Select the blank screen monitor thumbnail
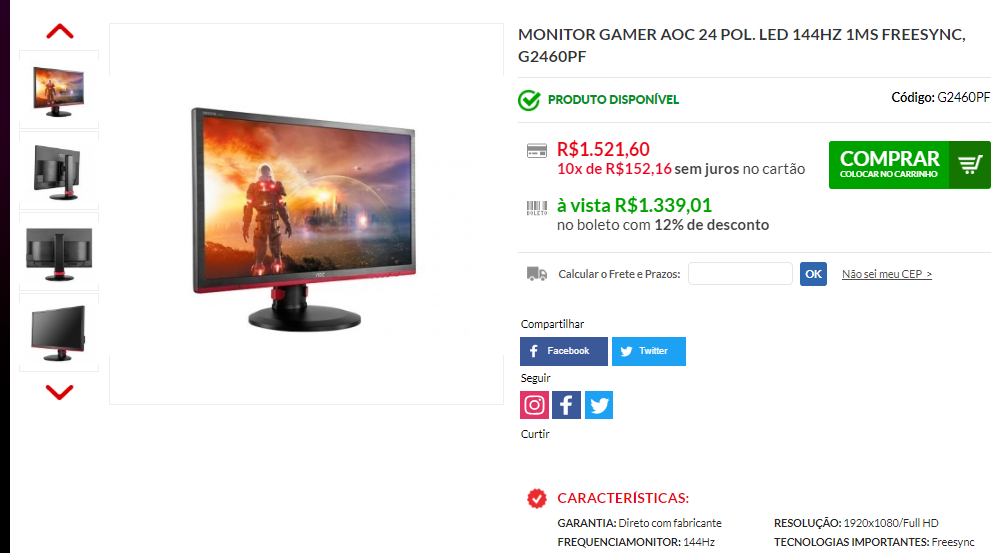Screen dimensions: 992x553 click(59, 333)
